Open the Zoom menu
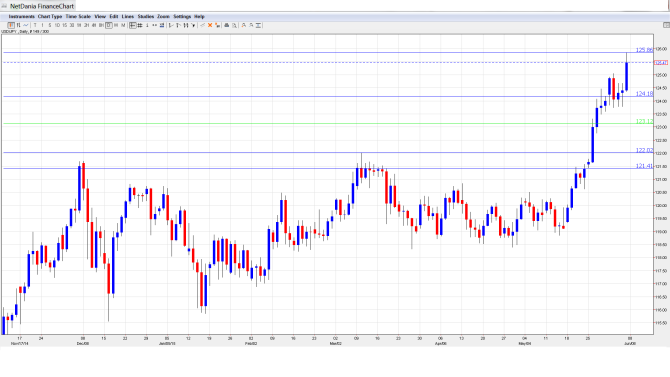 [x=163, y=17]
